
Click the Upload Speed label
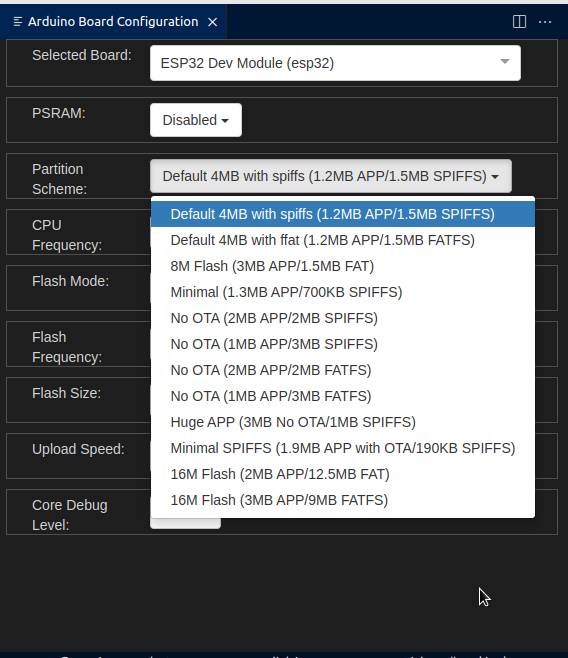click(78, 449)
